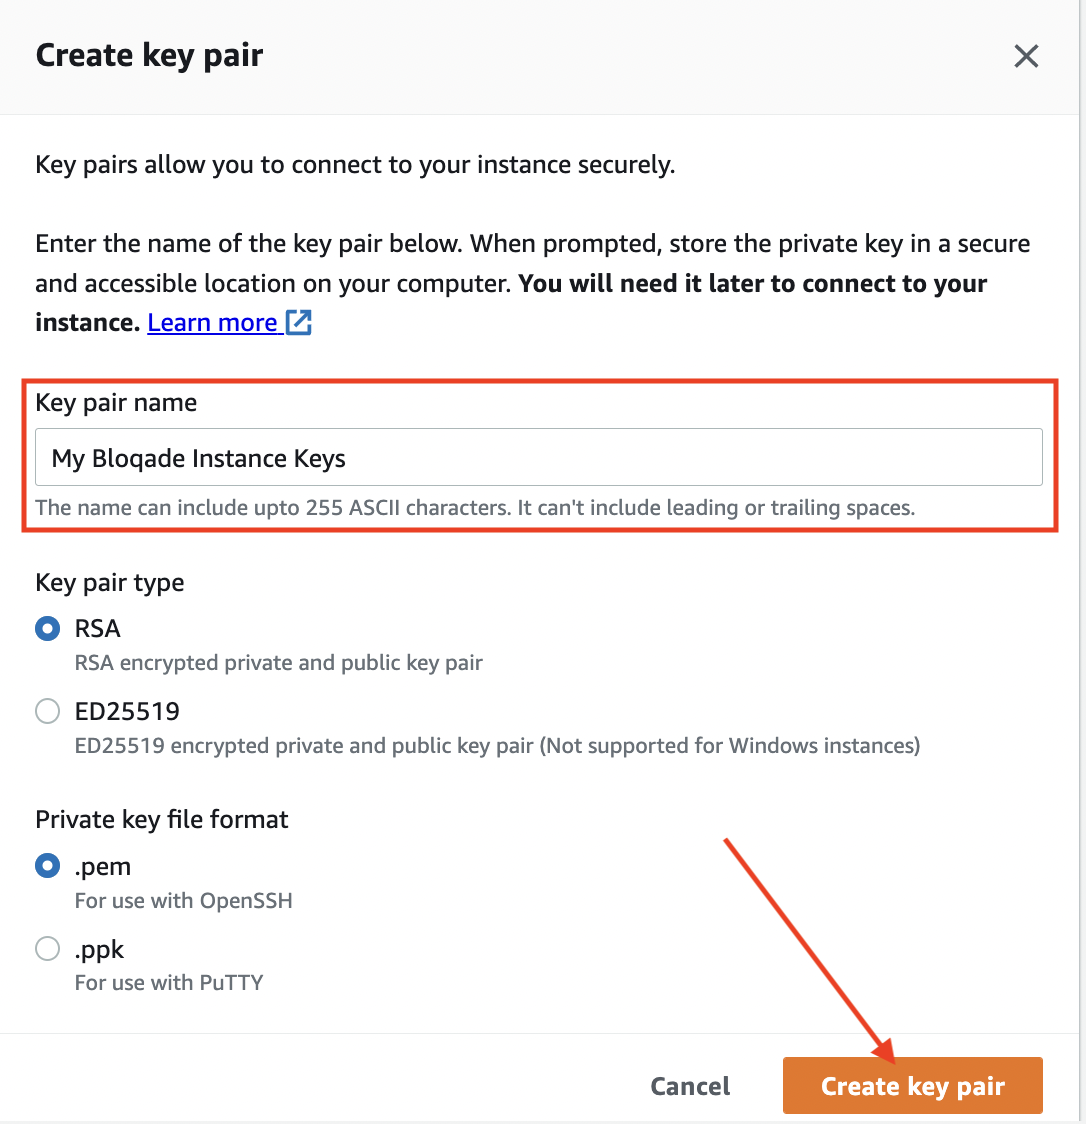This screenshot has width=1086, height=1124.
Task: Click the RSA label text
Action: (97, 629)
